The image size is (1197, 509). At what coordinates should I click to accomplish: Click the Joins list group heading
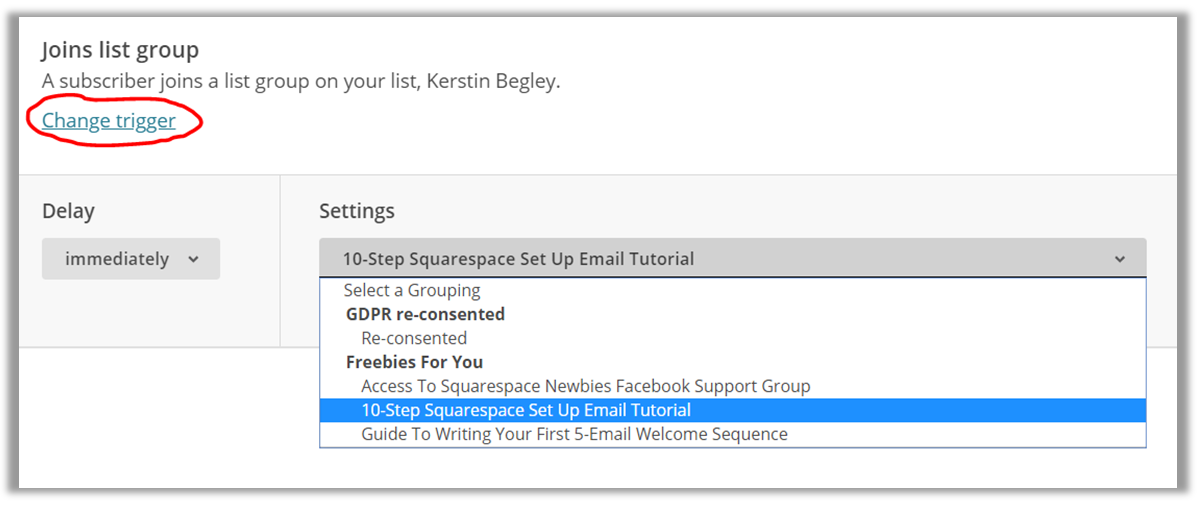pyautogui.click(x=120, y=50)
